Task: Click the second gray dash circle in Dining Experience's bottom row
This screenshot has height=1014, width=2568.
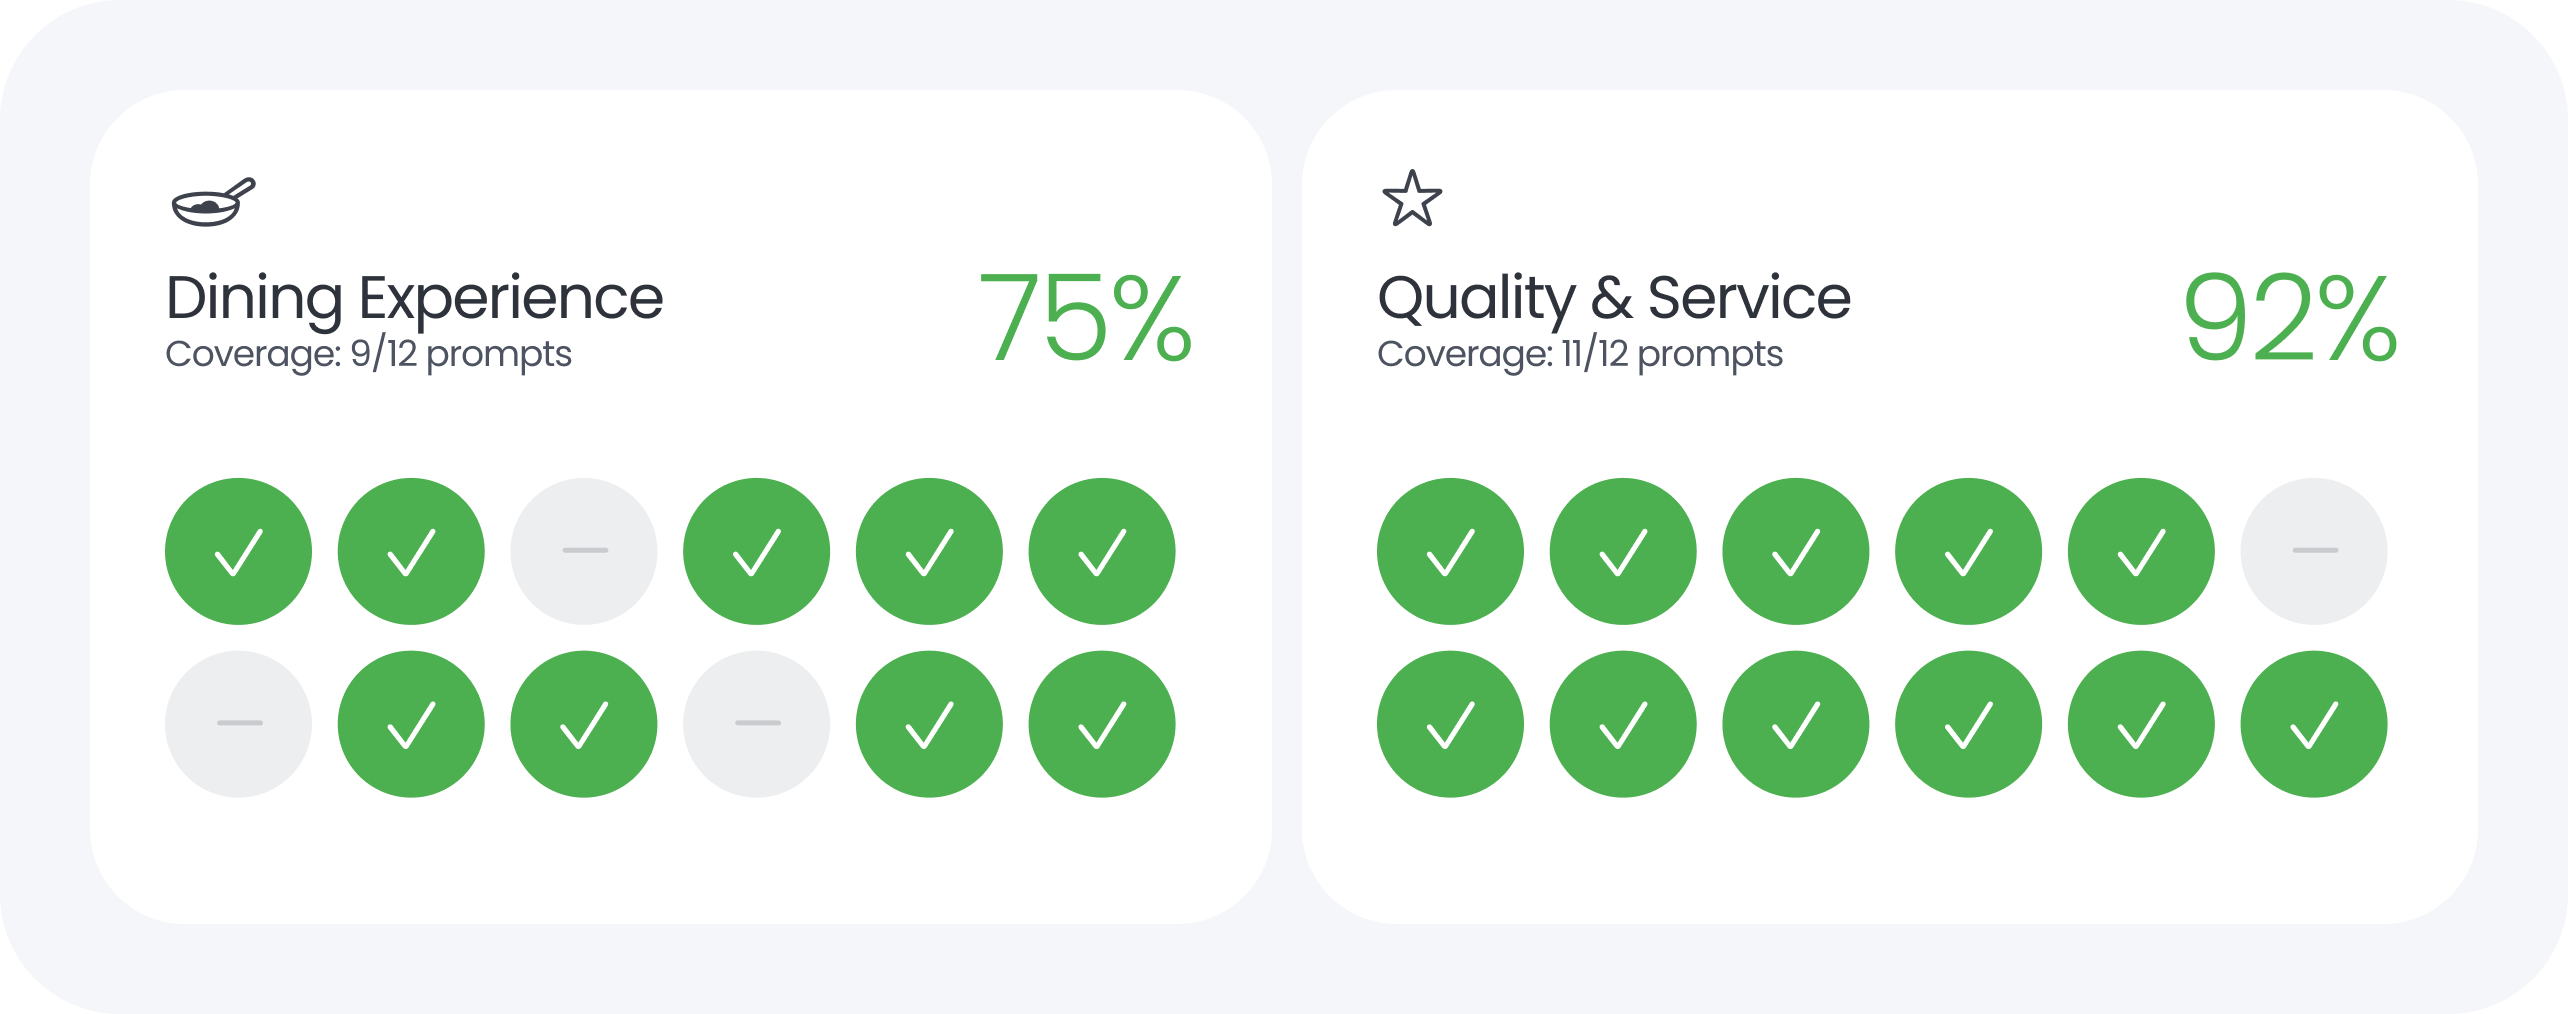Action: (x=756, y=724)
